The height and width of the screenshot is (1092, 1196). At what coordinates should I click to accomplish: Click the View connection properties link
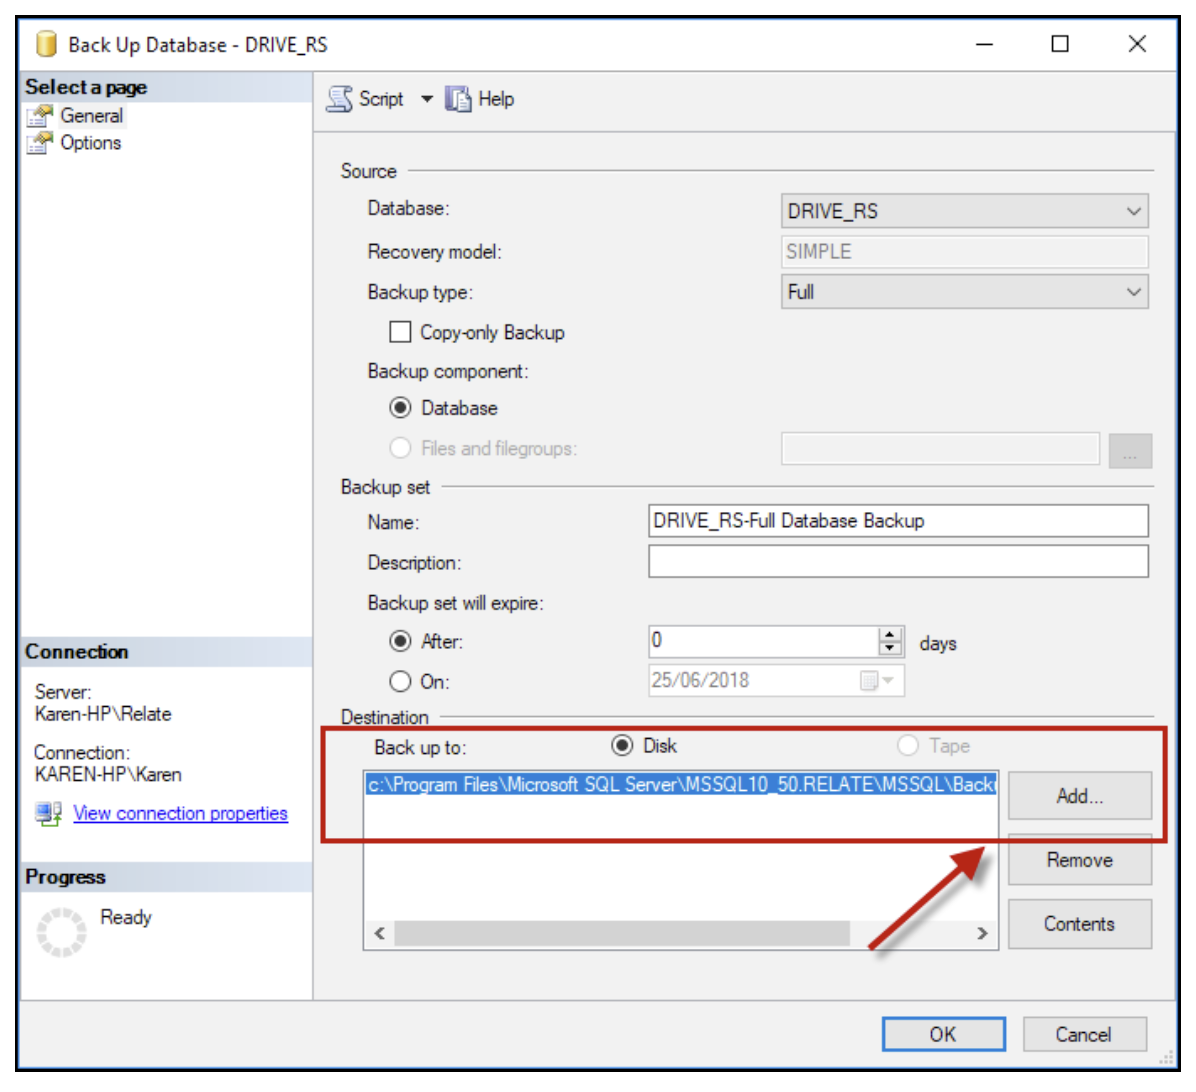click(x=180, y=813)
